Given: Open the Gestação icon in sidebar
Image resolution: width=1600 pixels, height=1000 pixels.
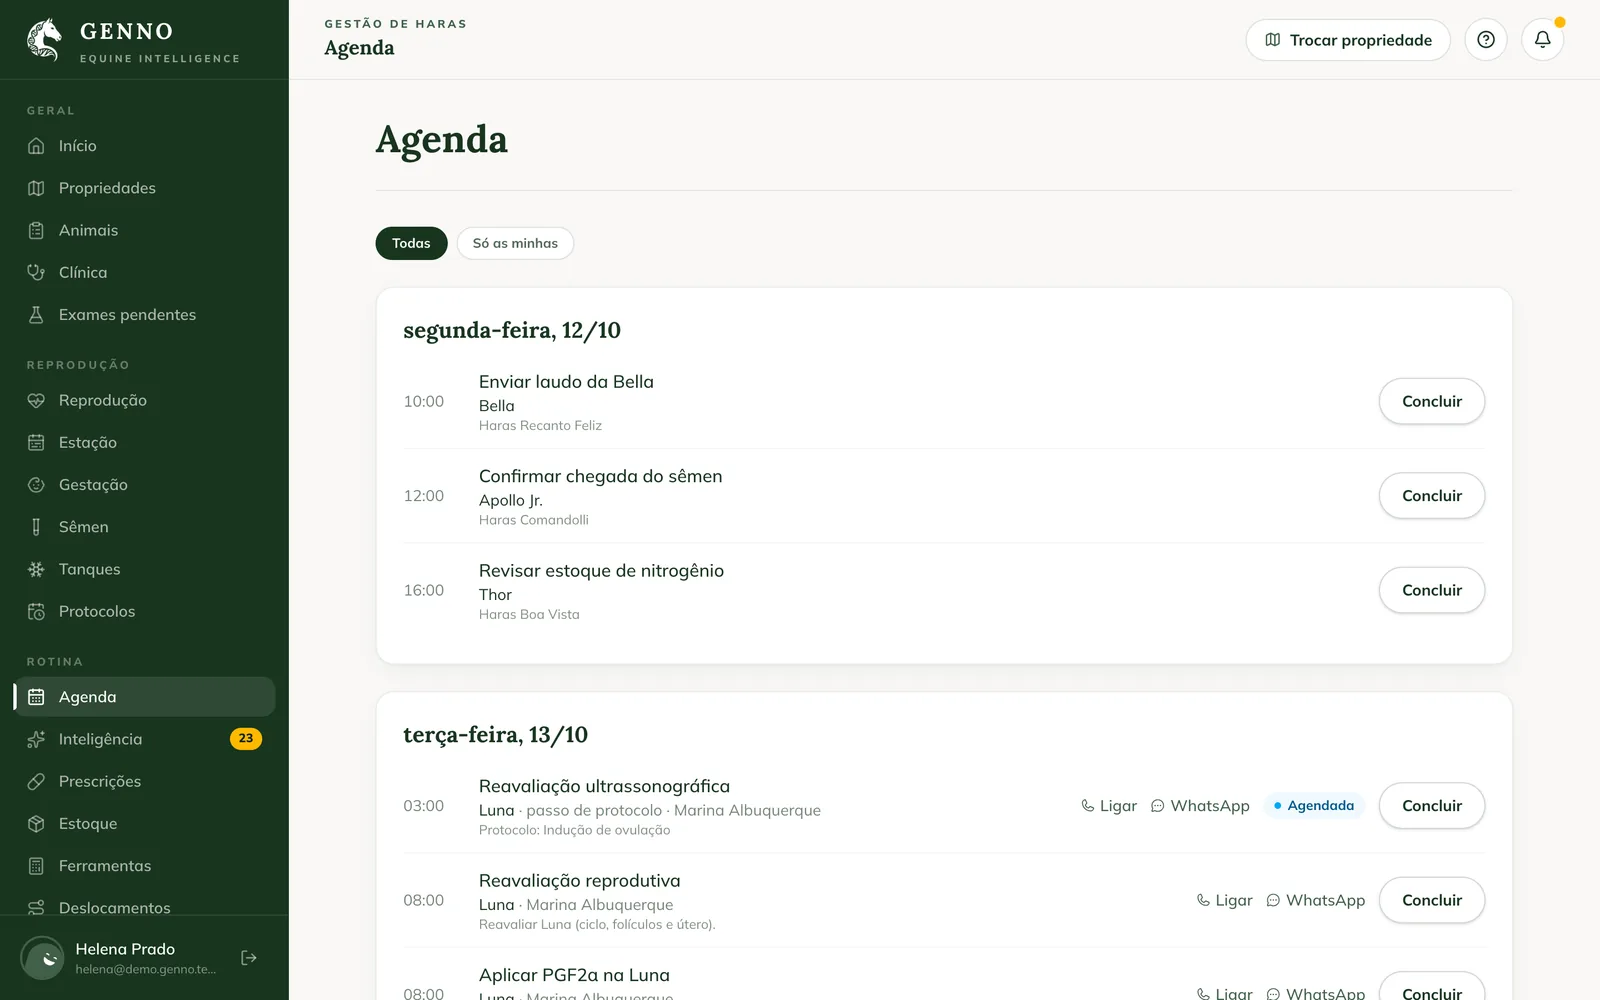Looking at the screenshot, I should (x=36, y=485).
